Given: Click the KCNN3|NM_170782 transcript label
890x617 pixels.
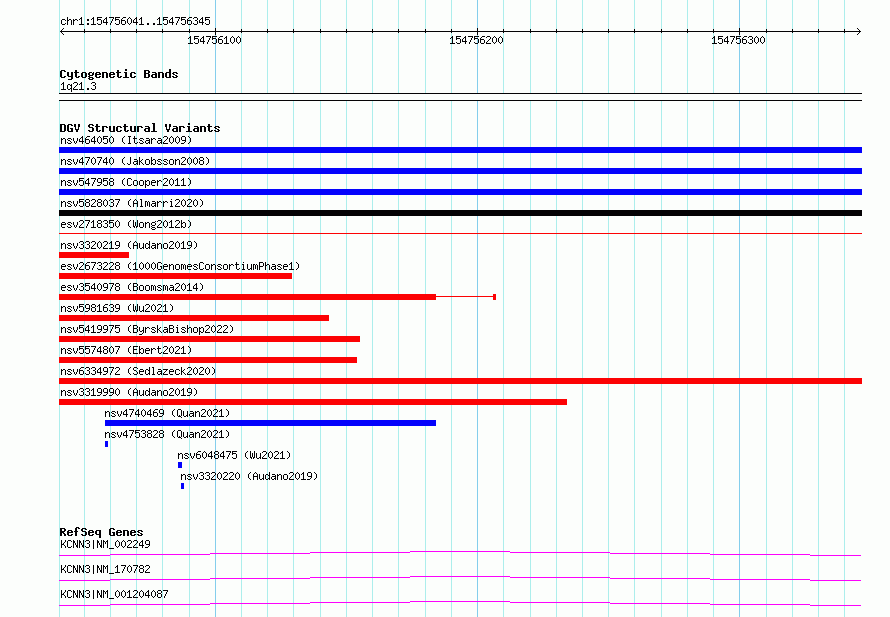Looking at the screenshot, I should [x=106, y=569].
